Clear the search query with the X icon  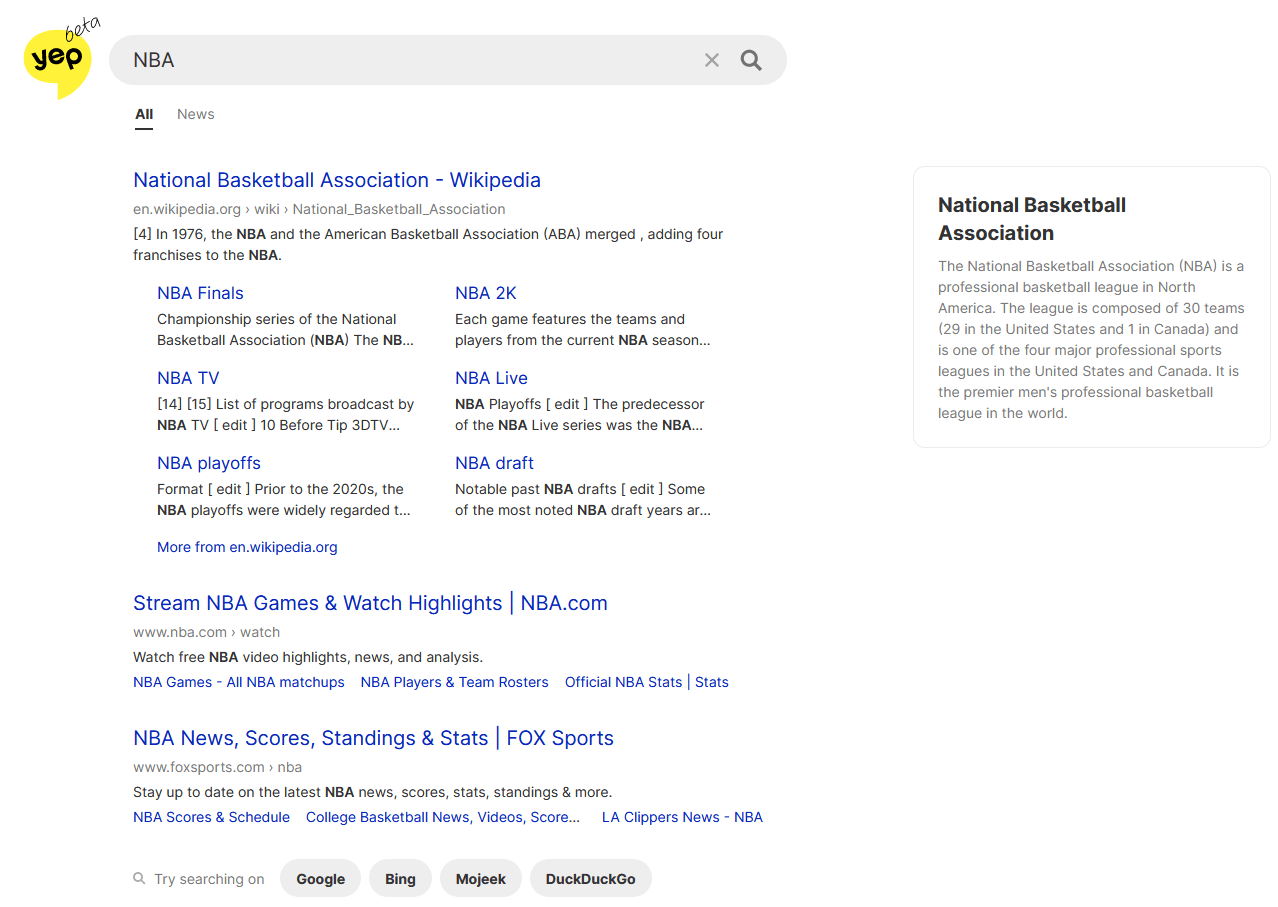click(712, 60)
